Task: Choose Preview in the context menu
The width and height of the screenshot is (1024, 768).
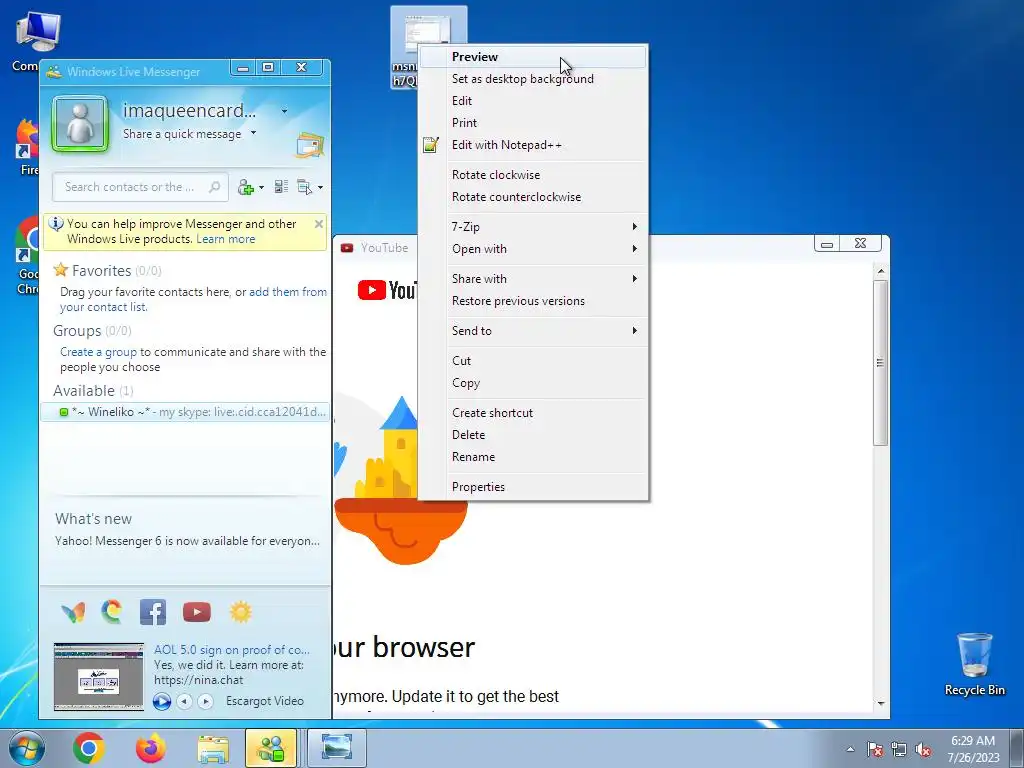Action: pos(533,57)
